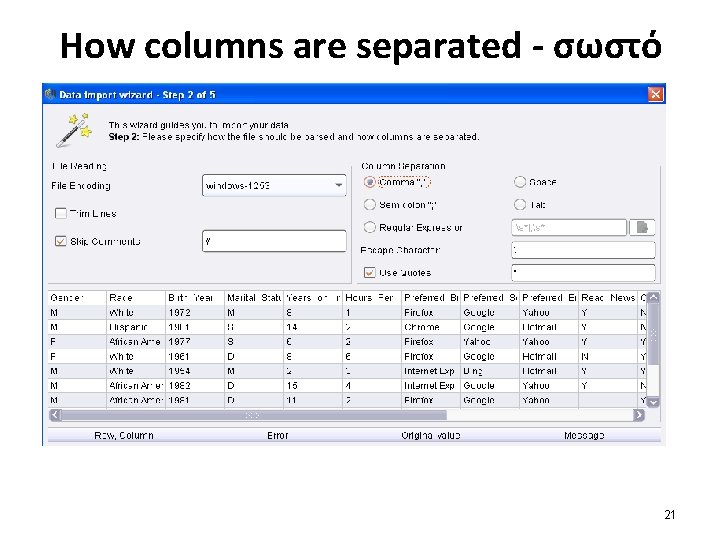Open the File Encoding dropdown

pos(339,185)
